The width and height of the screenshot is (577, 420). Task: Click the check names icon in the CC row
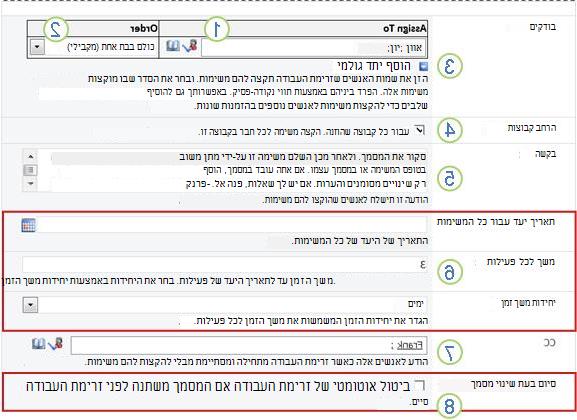tap(56, 344)
